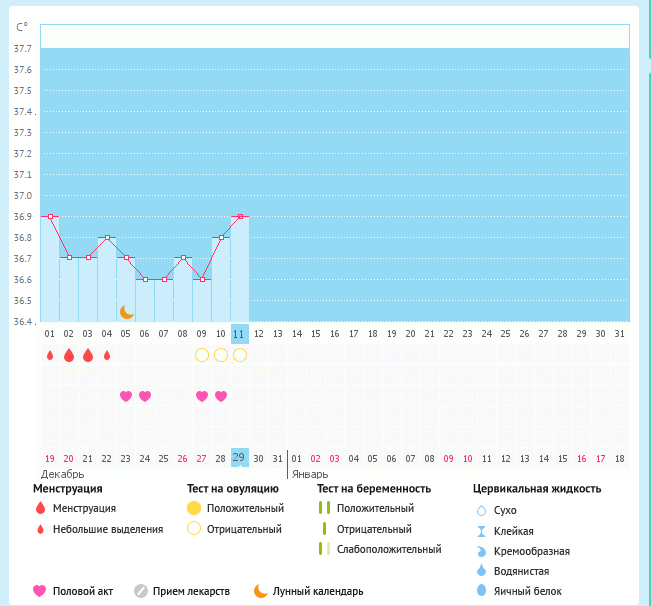651x606 pixels.
Task: Select the small spotting drop under day 01
Action: coord(50,355)
